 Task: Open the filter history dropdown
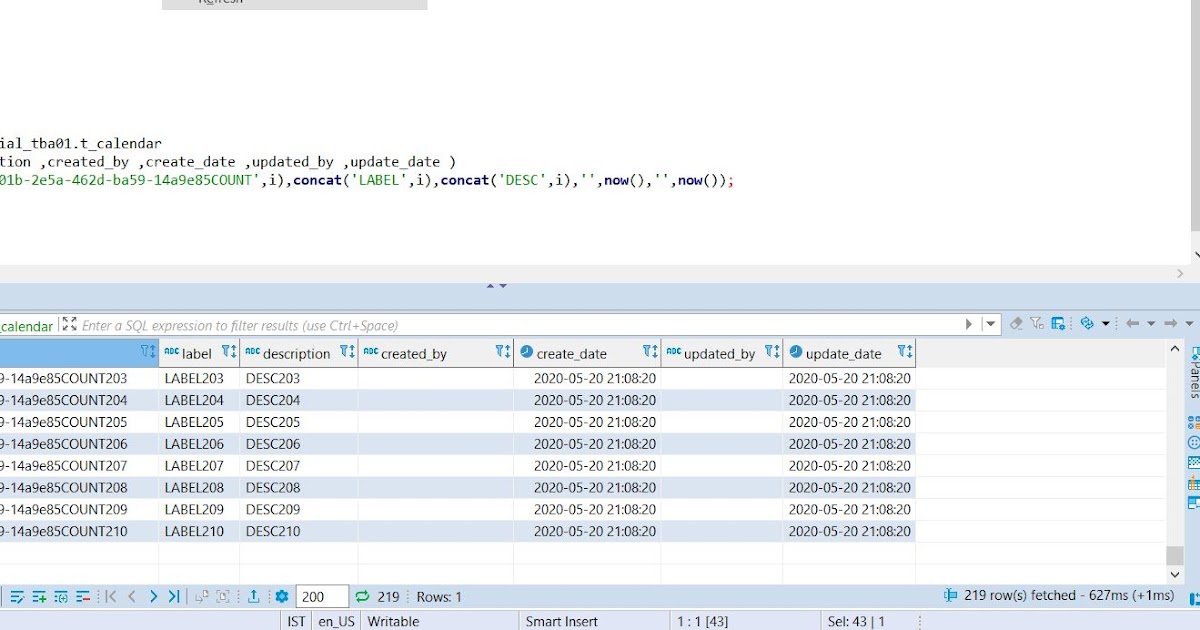(x=991, y=325)
